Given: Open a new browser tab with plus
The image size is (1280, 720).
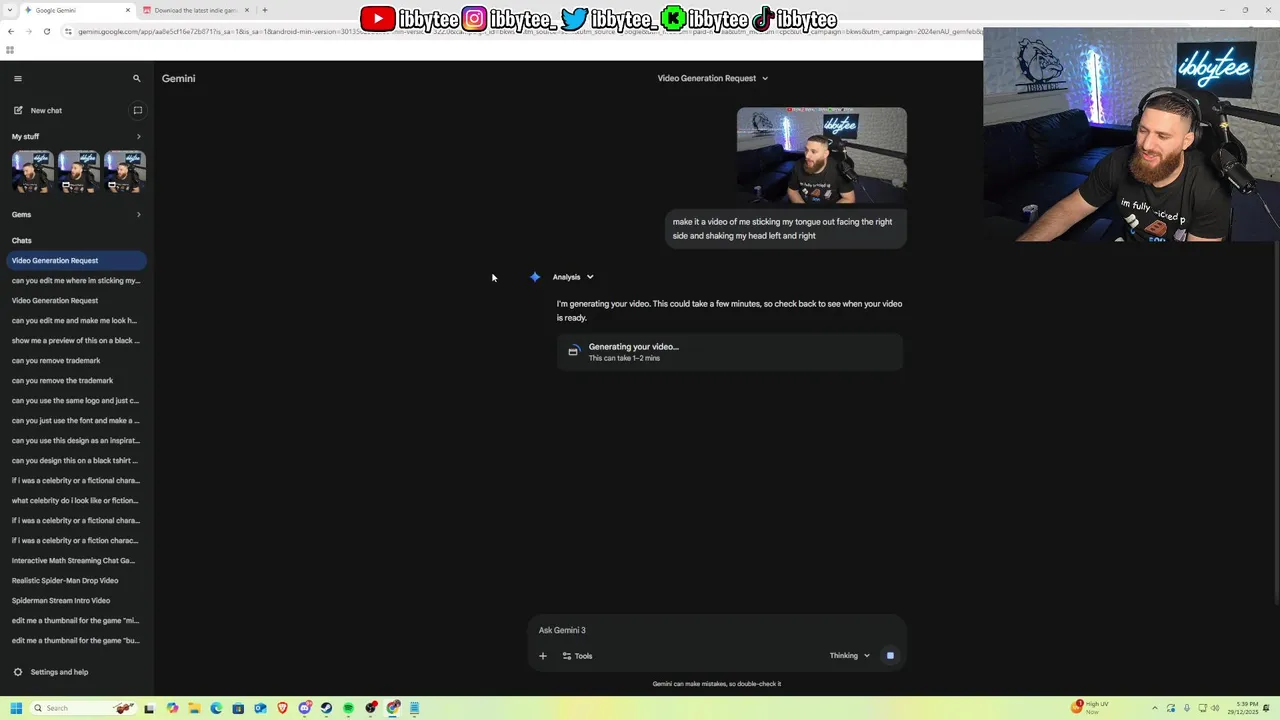Looking at the screenshot, I should point(264,10).
